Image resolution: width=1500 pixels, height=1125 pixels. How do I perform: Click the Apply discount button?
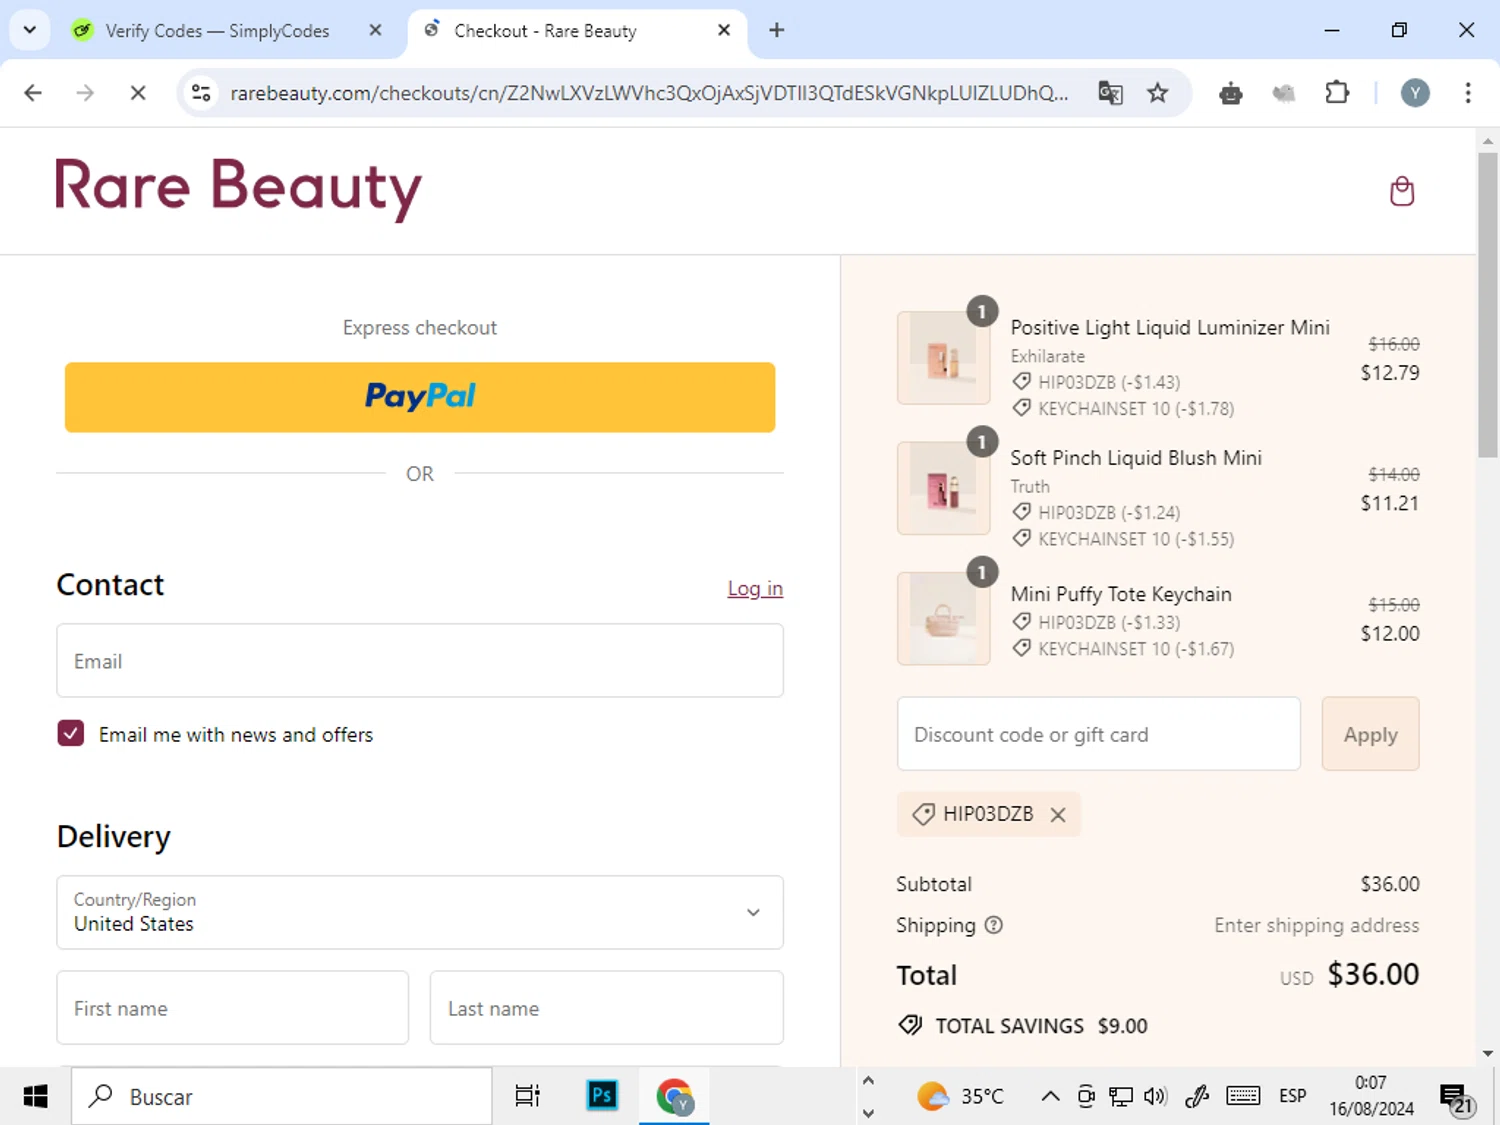tap(1370, 734)
